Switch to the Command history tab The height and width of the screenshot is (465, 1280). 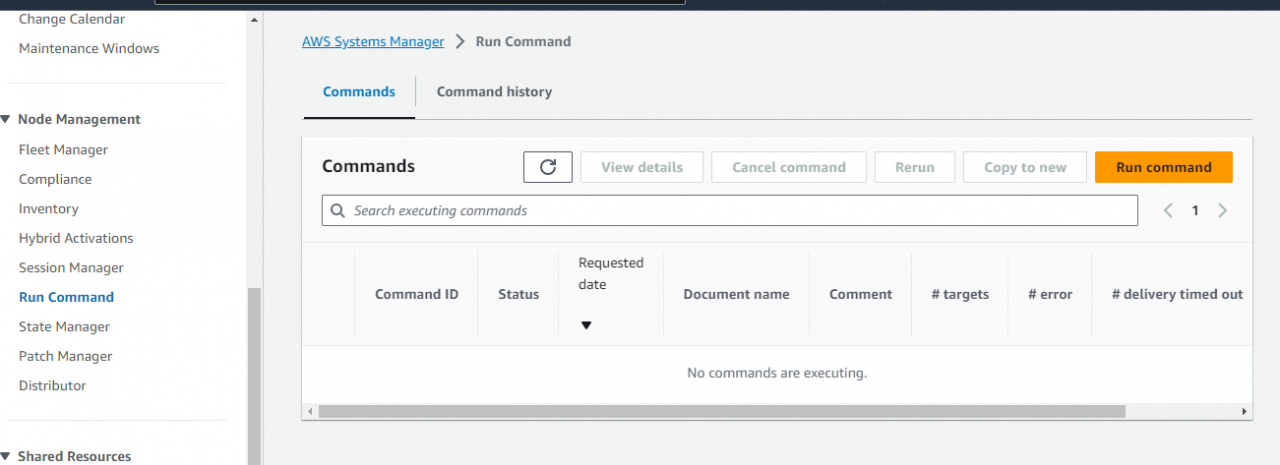point(494,92)
